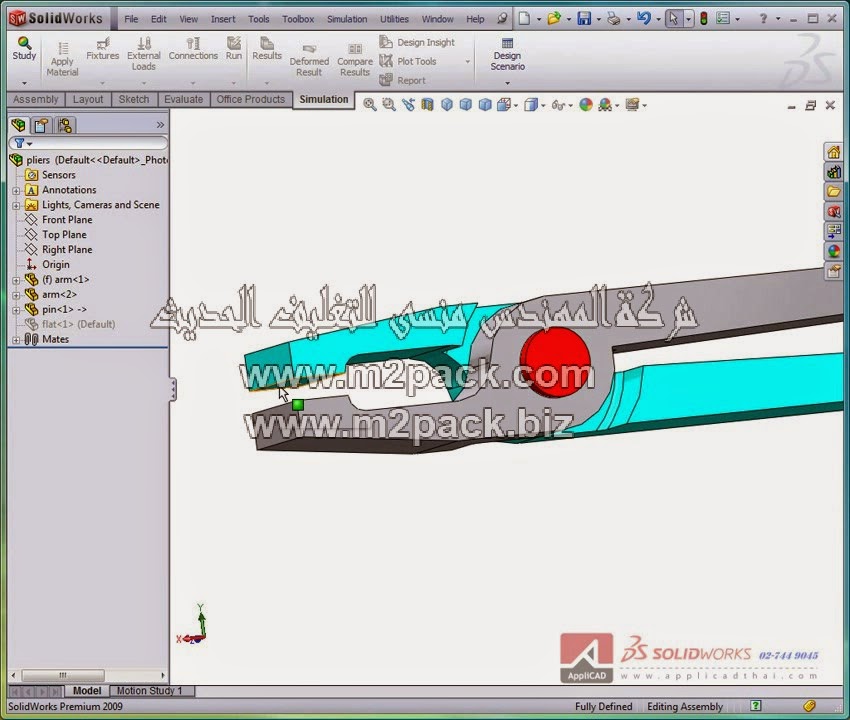The width and height of the screenshot is (850, 720).
Task: Open the Insert menu
Action: click(x=223, y=19)
